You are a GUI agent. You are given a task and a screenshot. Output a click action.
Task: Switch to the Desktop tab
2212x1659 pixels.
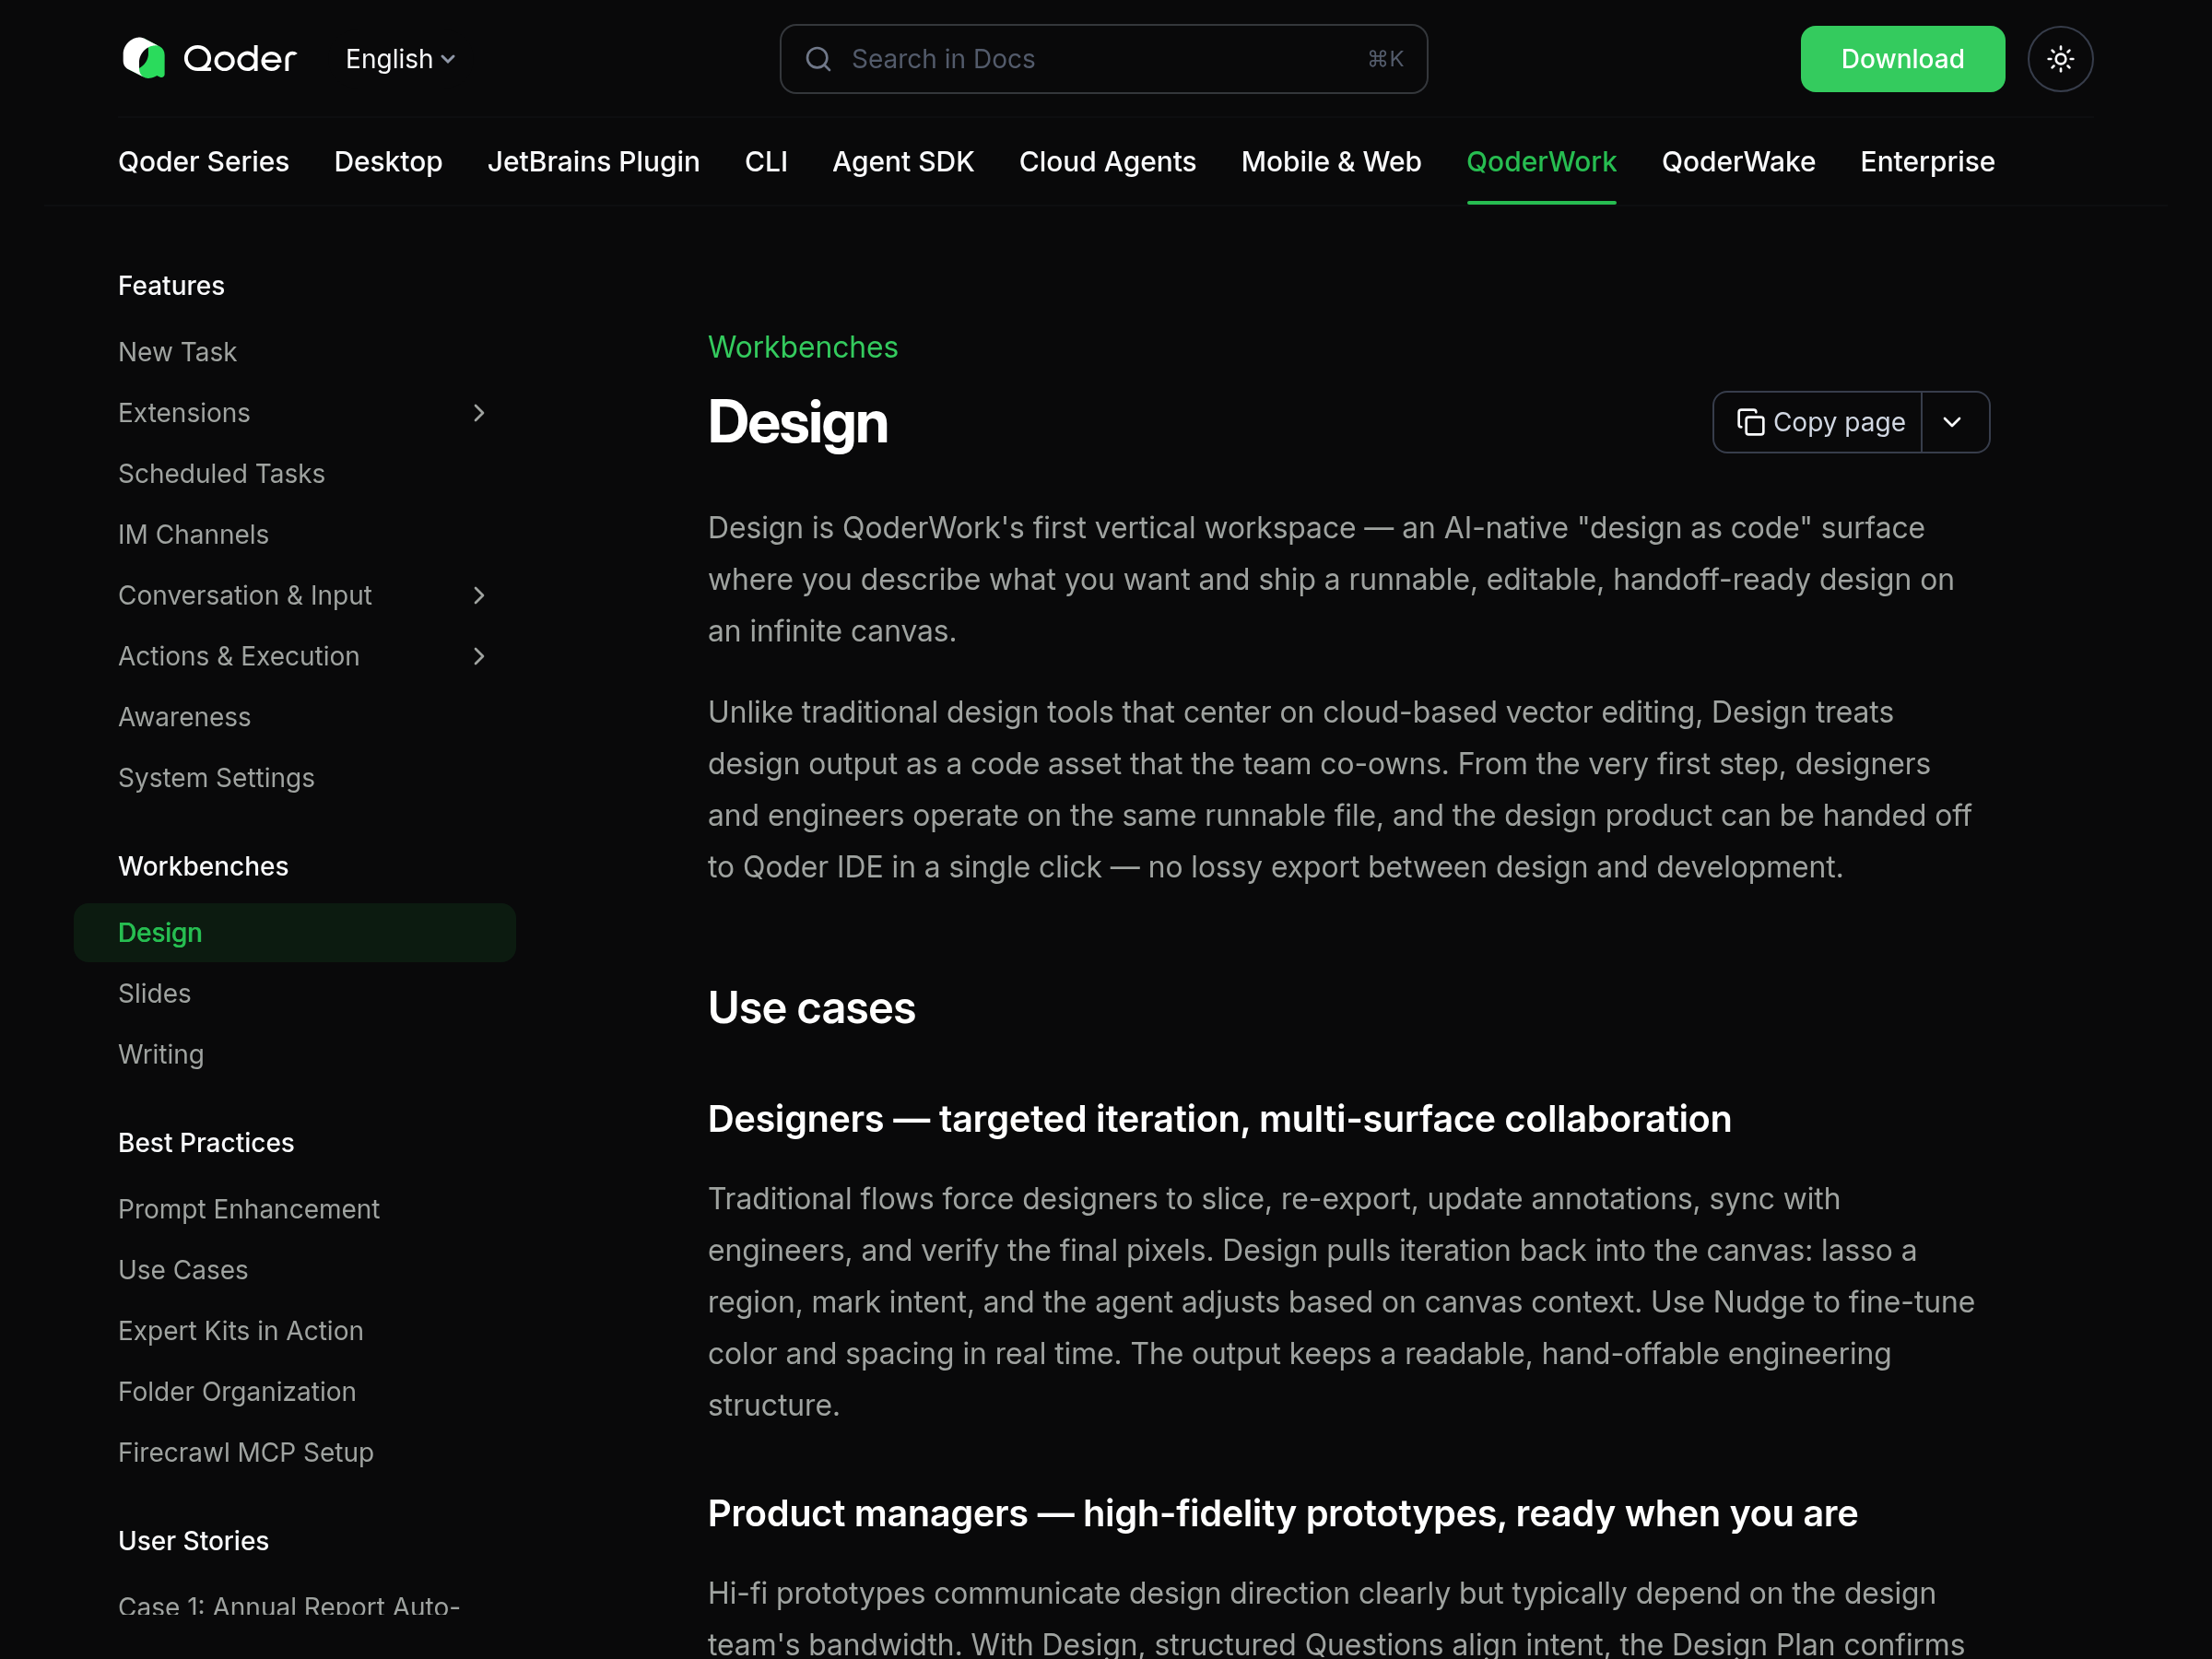pyautogui.click(x=388, y=162)
